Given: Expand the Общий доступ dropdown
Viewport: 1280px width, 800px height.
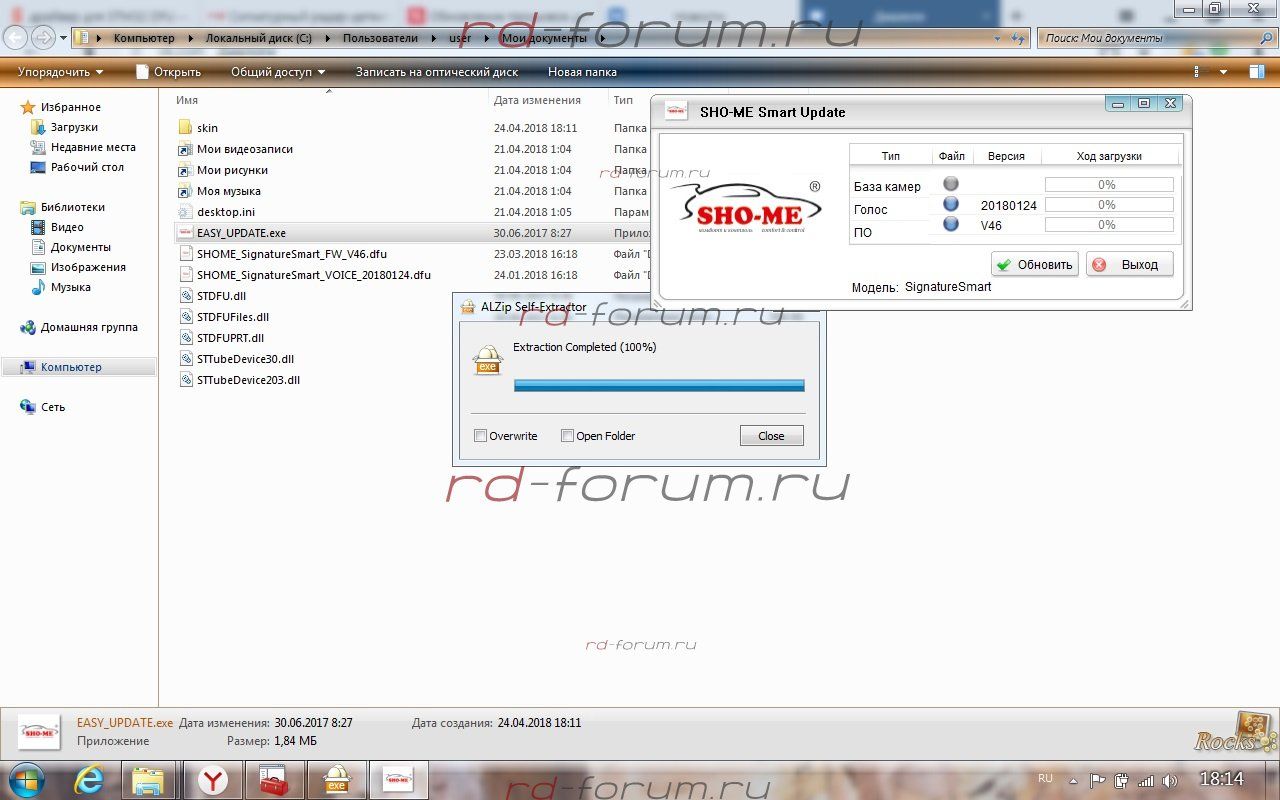Looking at the screenshot, I should tap(278, 72).
